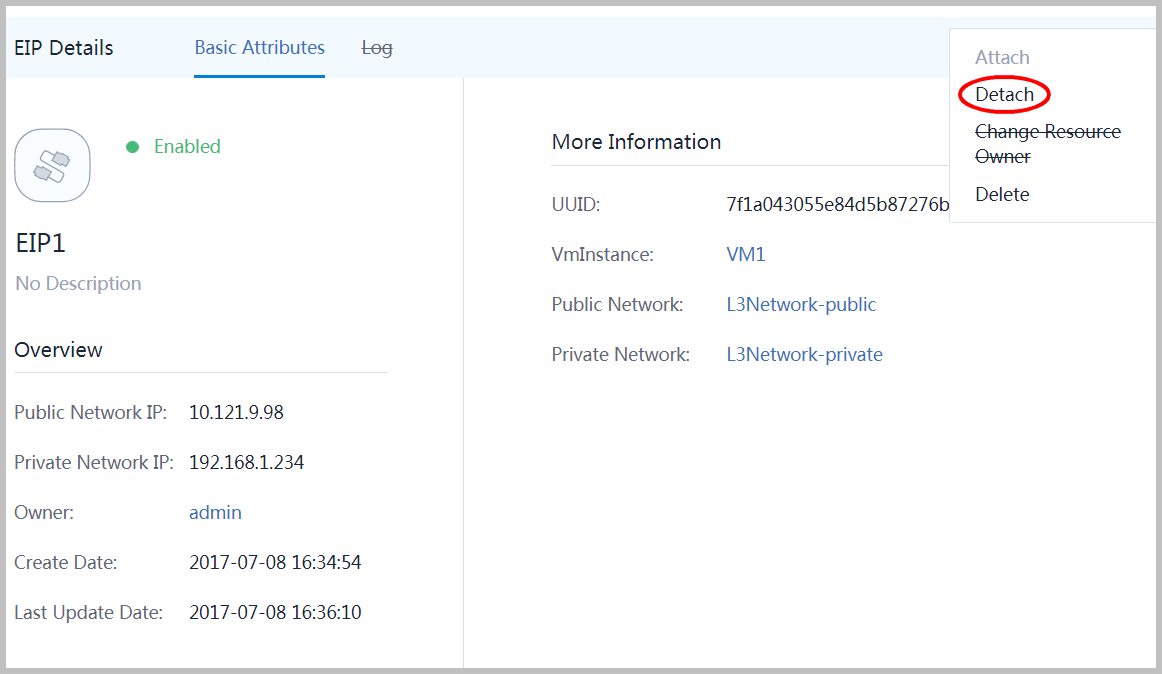This screenshot has height=674, width=1162.
Task: Open the L3Network-private link
Action: tap(804, 354)
